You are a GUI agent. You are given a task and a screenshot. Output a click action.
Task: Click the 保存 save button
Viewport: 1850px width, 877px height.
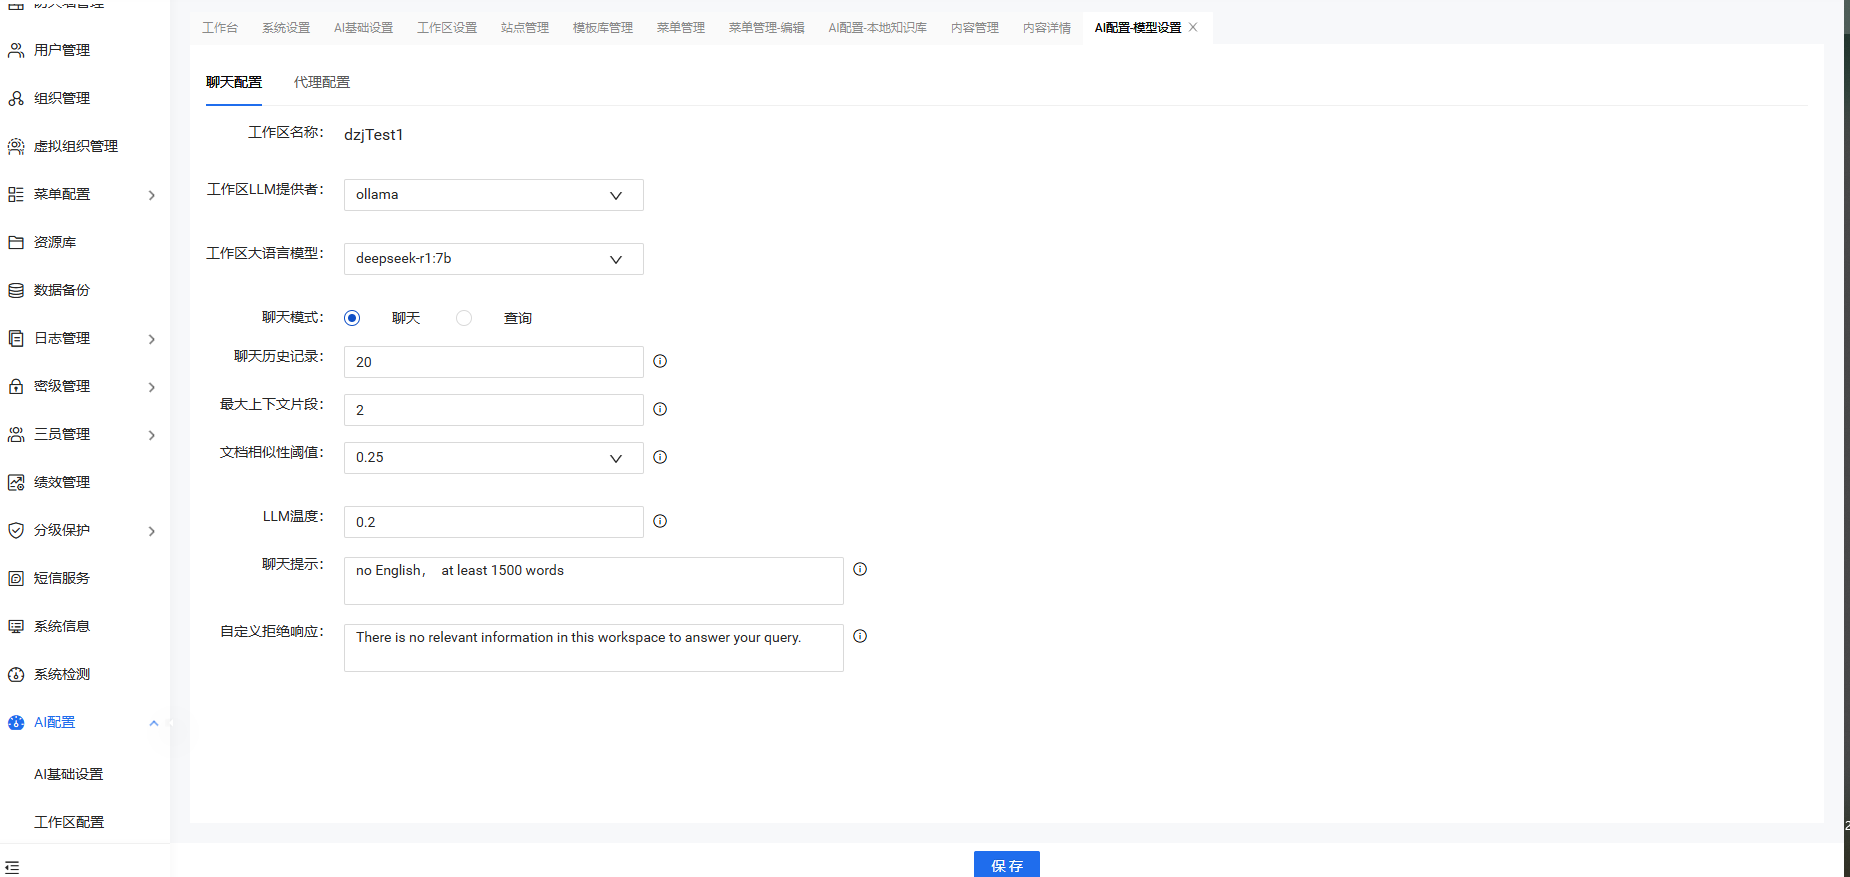click(1006, 865)
